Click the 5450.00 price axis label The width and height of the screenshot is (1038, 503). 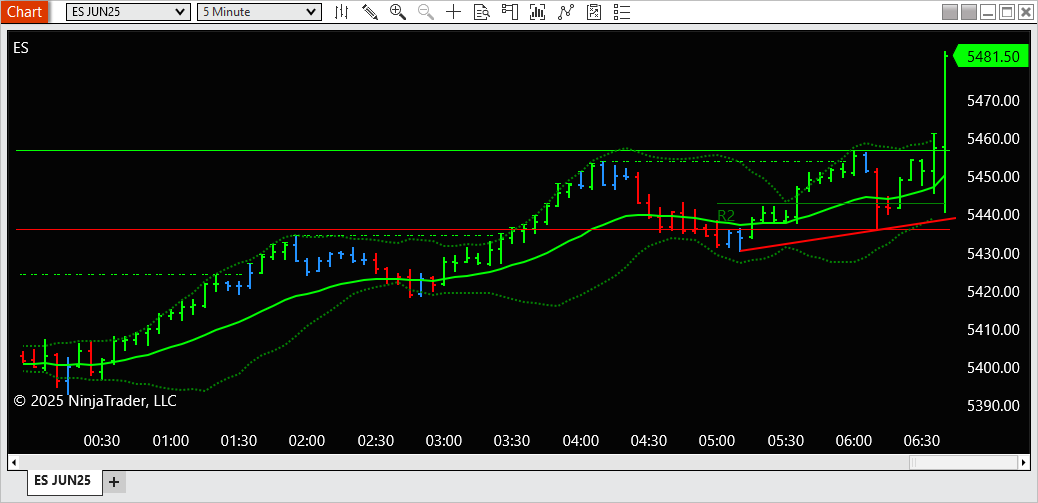(992, 177)
